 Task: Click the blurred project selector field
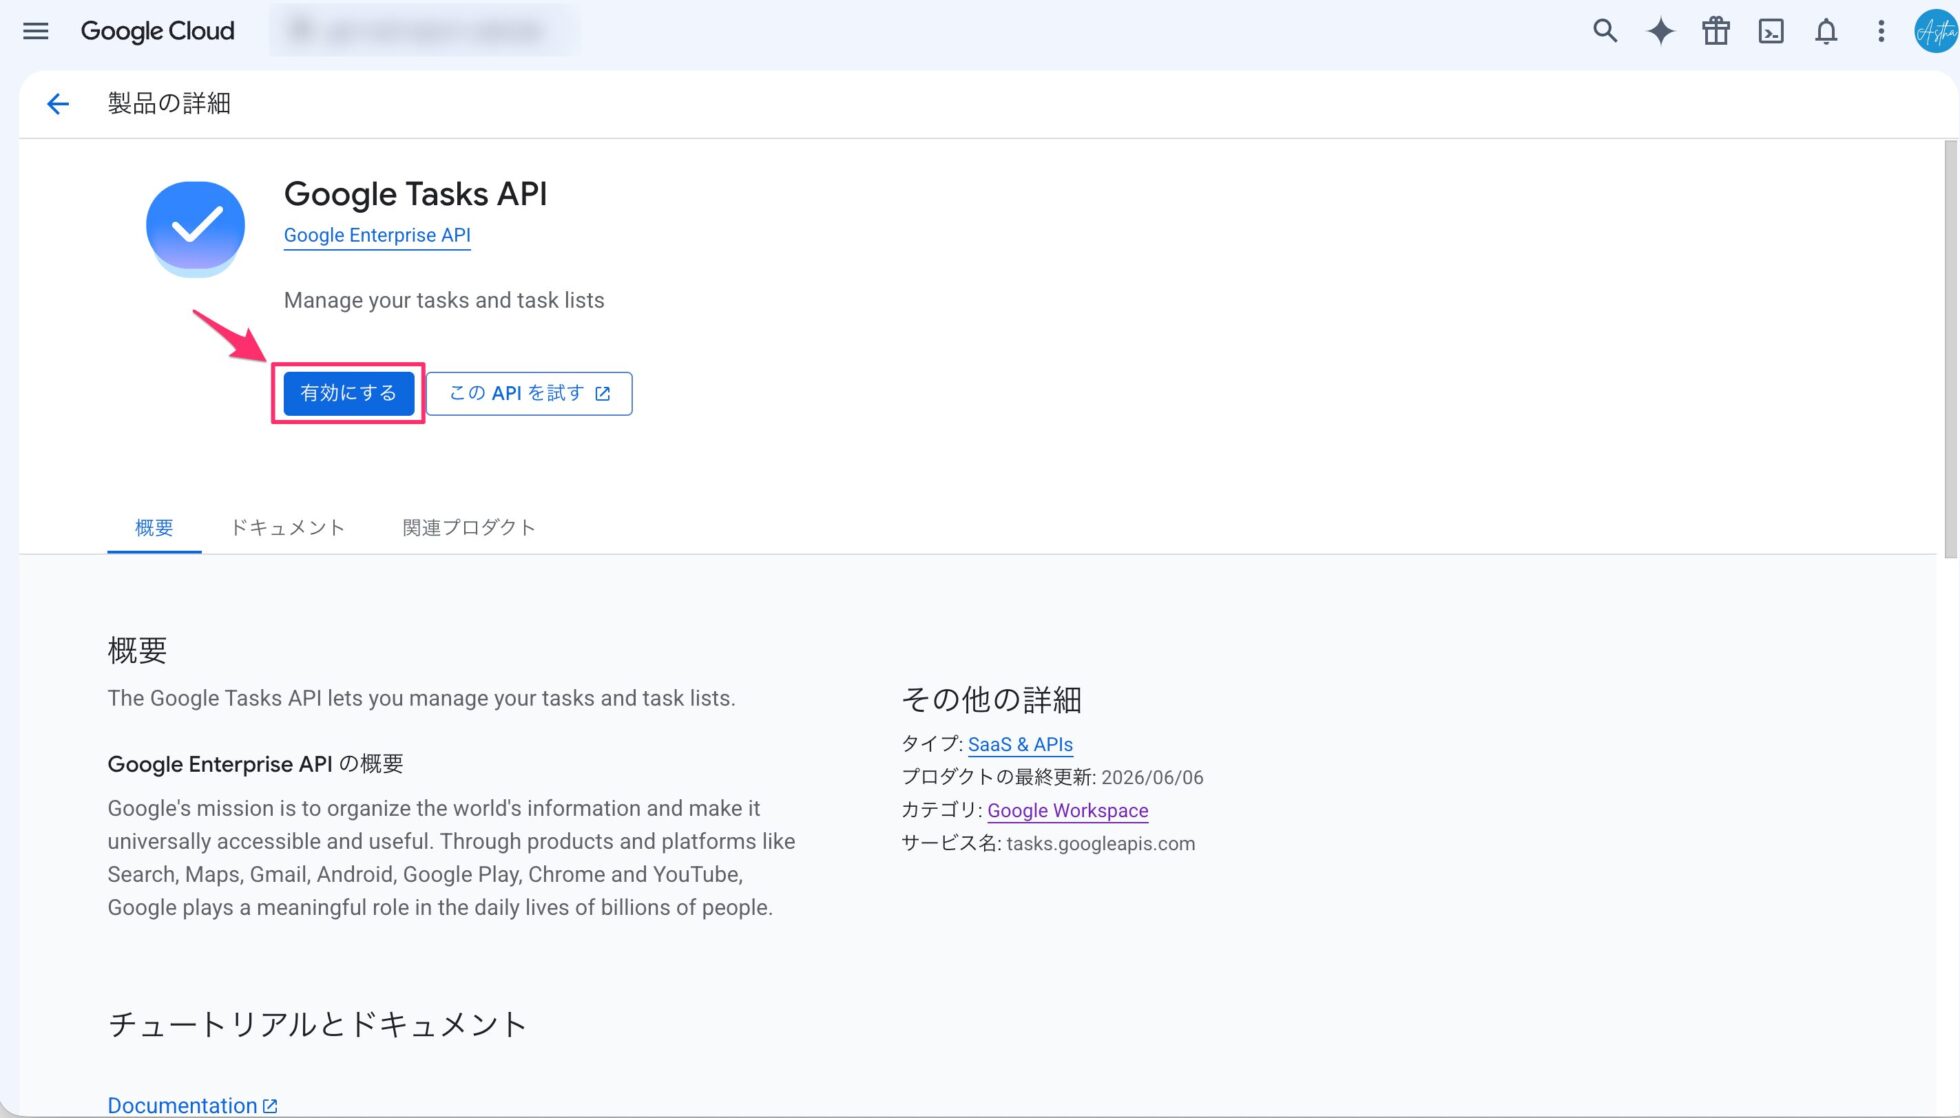tap(423, 31)
